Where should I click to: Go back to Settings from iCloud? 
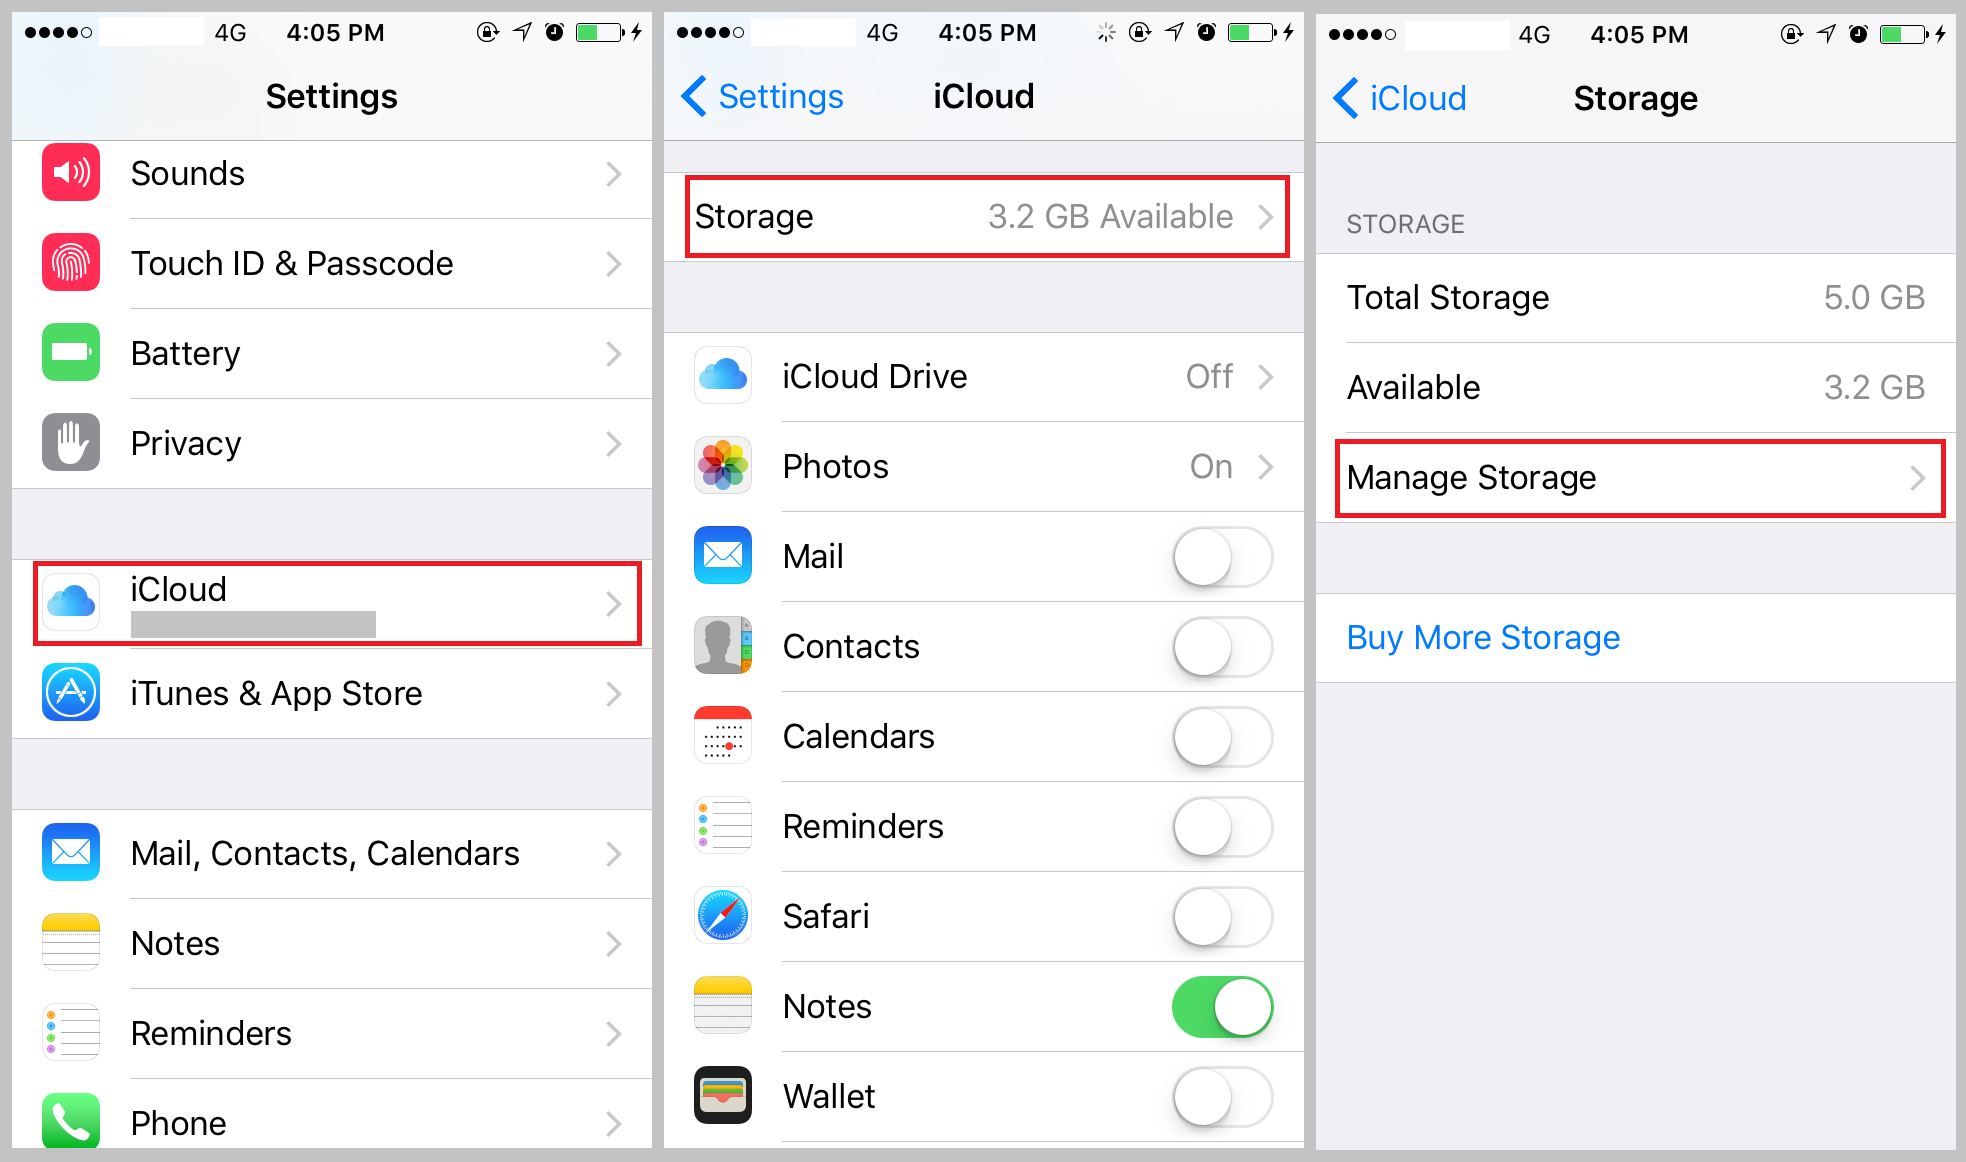762,97
